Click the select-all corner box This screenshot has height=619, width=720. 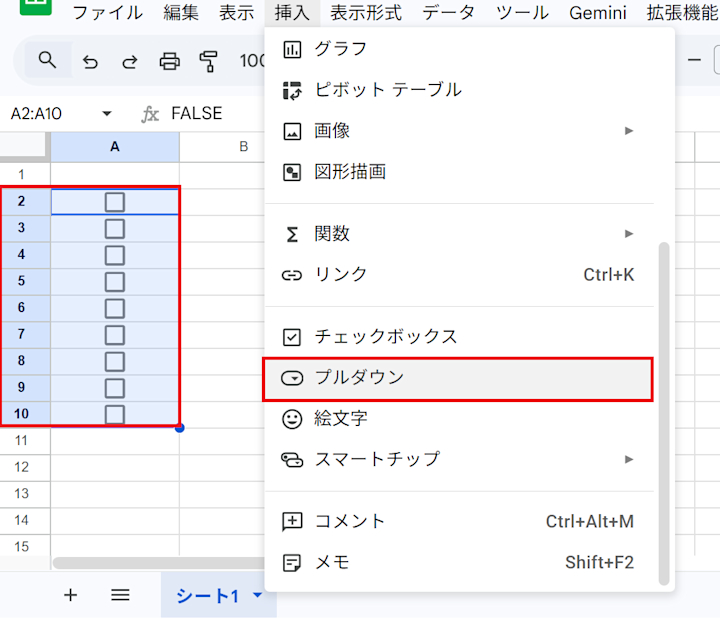24,146
